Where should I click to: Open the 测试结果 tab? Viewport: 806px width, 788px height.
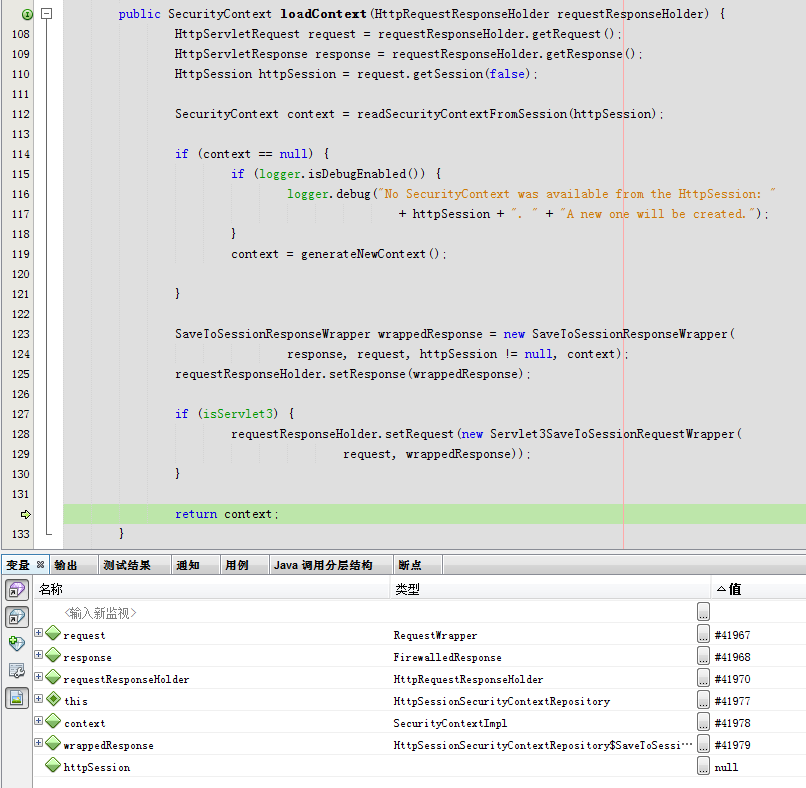[127, 565]
